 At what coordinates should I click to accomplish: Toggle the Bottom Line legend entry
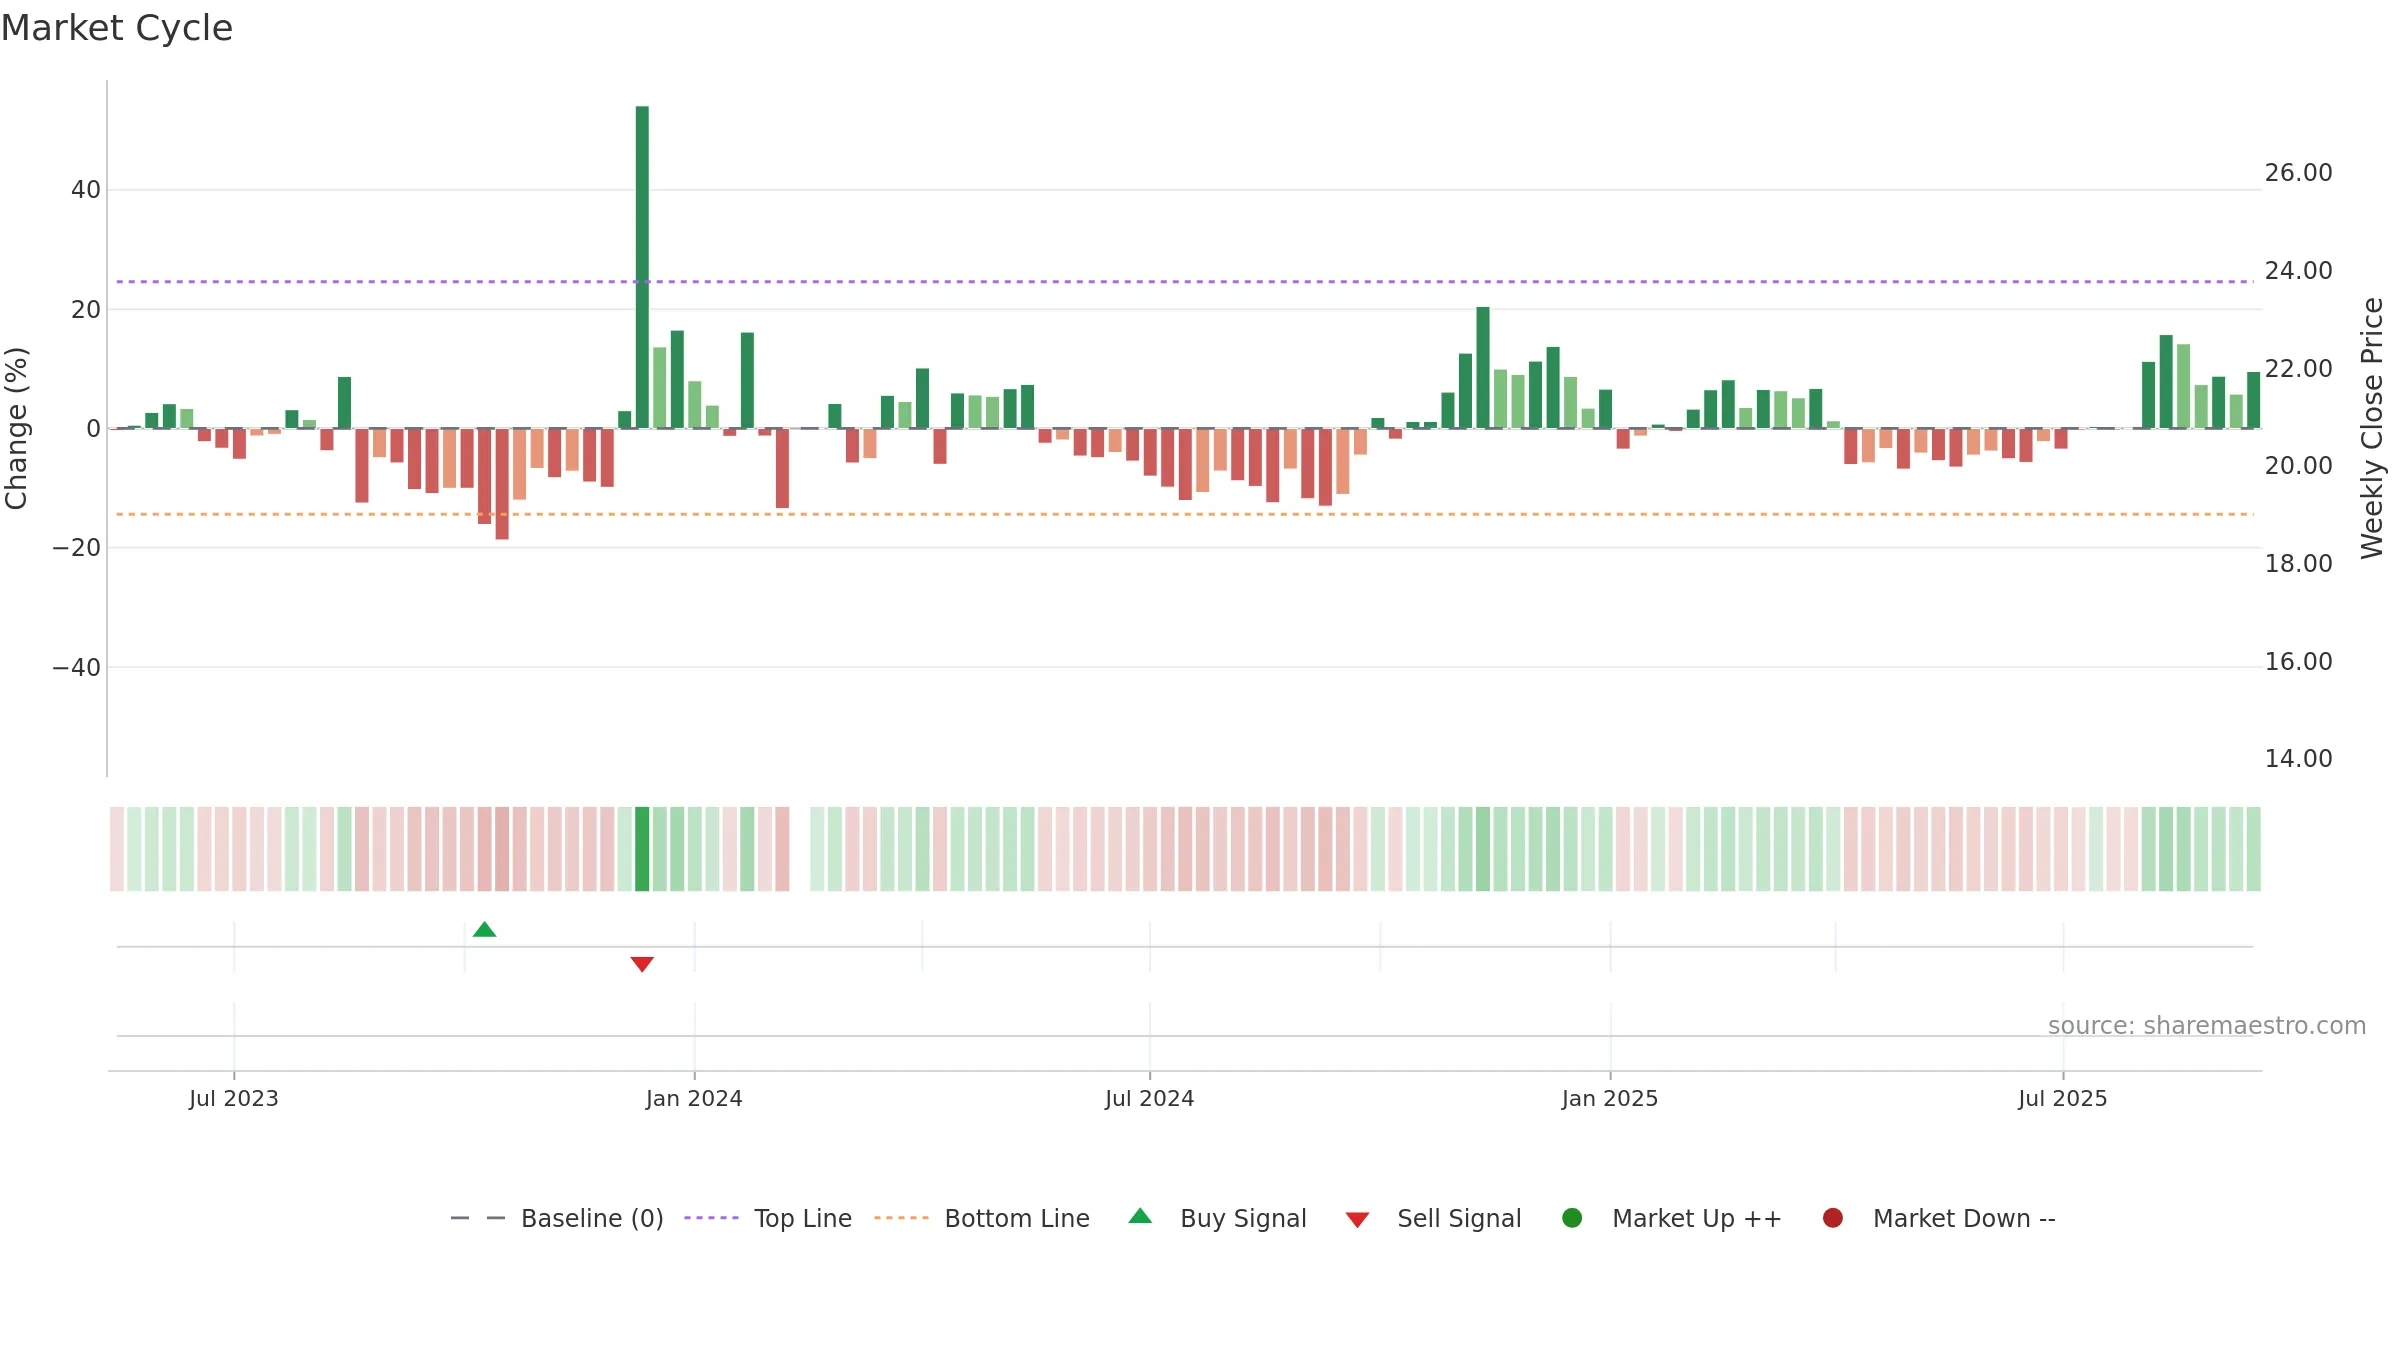[981, 1218]
